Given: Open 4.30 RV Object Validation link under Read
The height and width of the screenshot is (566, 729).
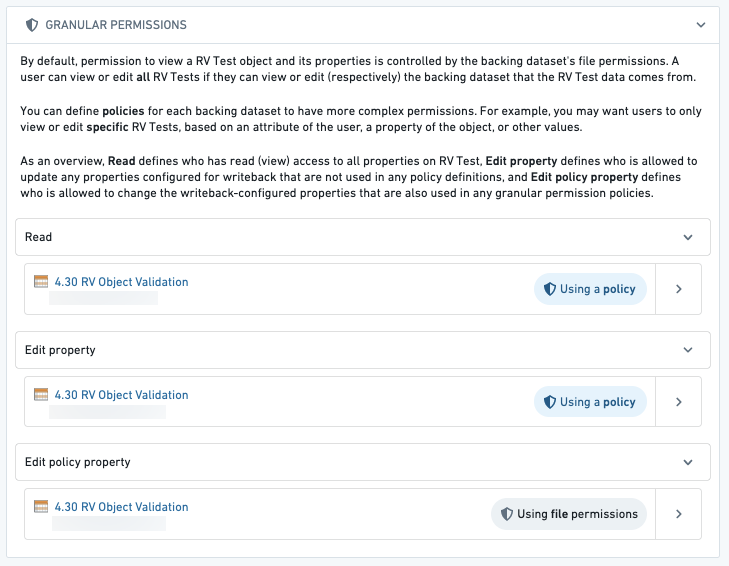Looking at the screenshot, I should (x=121, y=282).
